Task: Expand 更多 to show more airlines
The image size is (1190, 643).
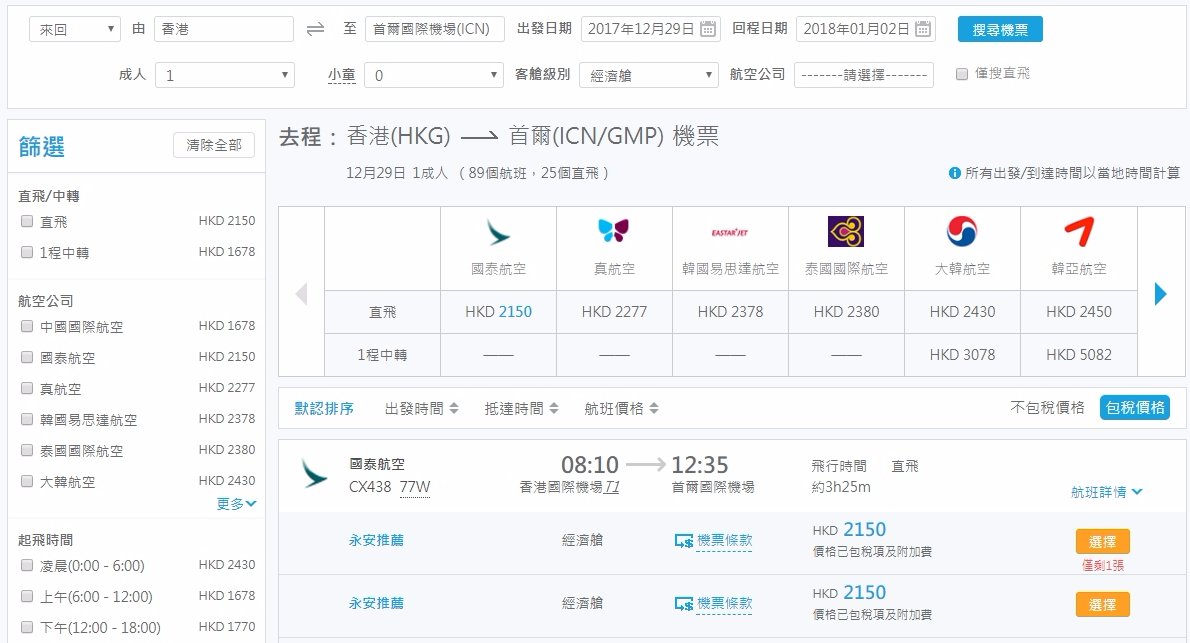Action: pyautogui.click(x=236, y=503)
